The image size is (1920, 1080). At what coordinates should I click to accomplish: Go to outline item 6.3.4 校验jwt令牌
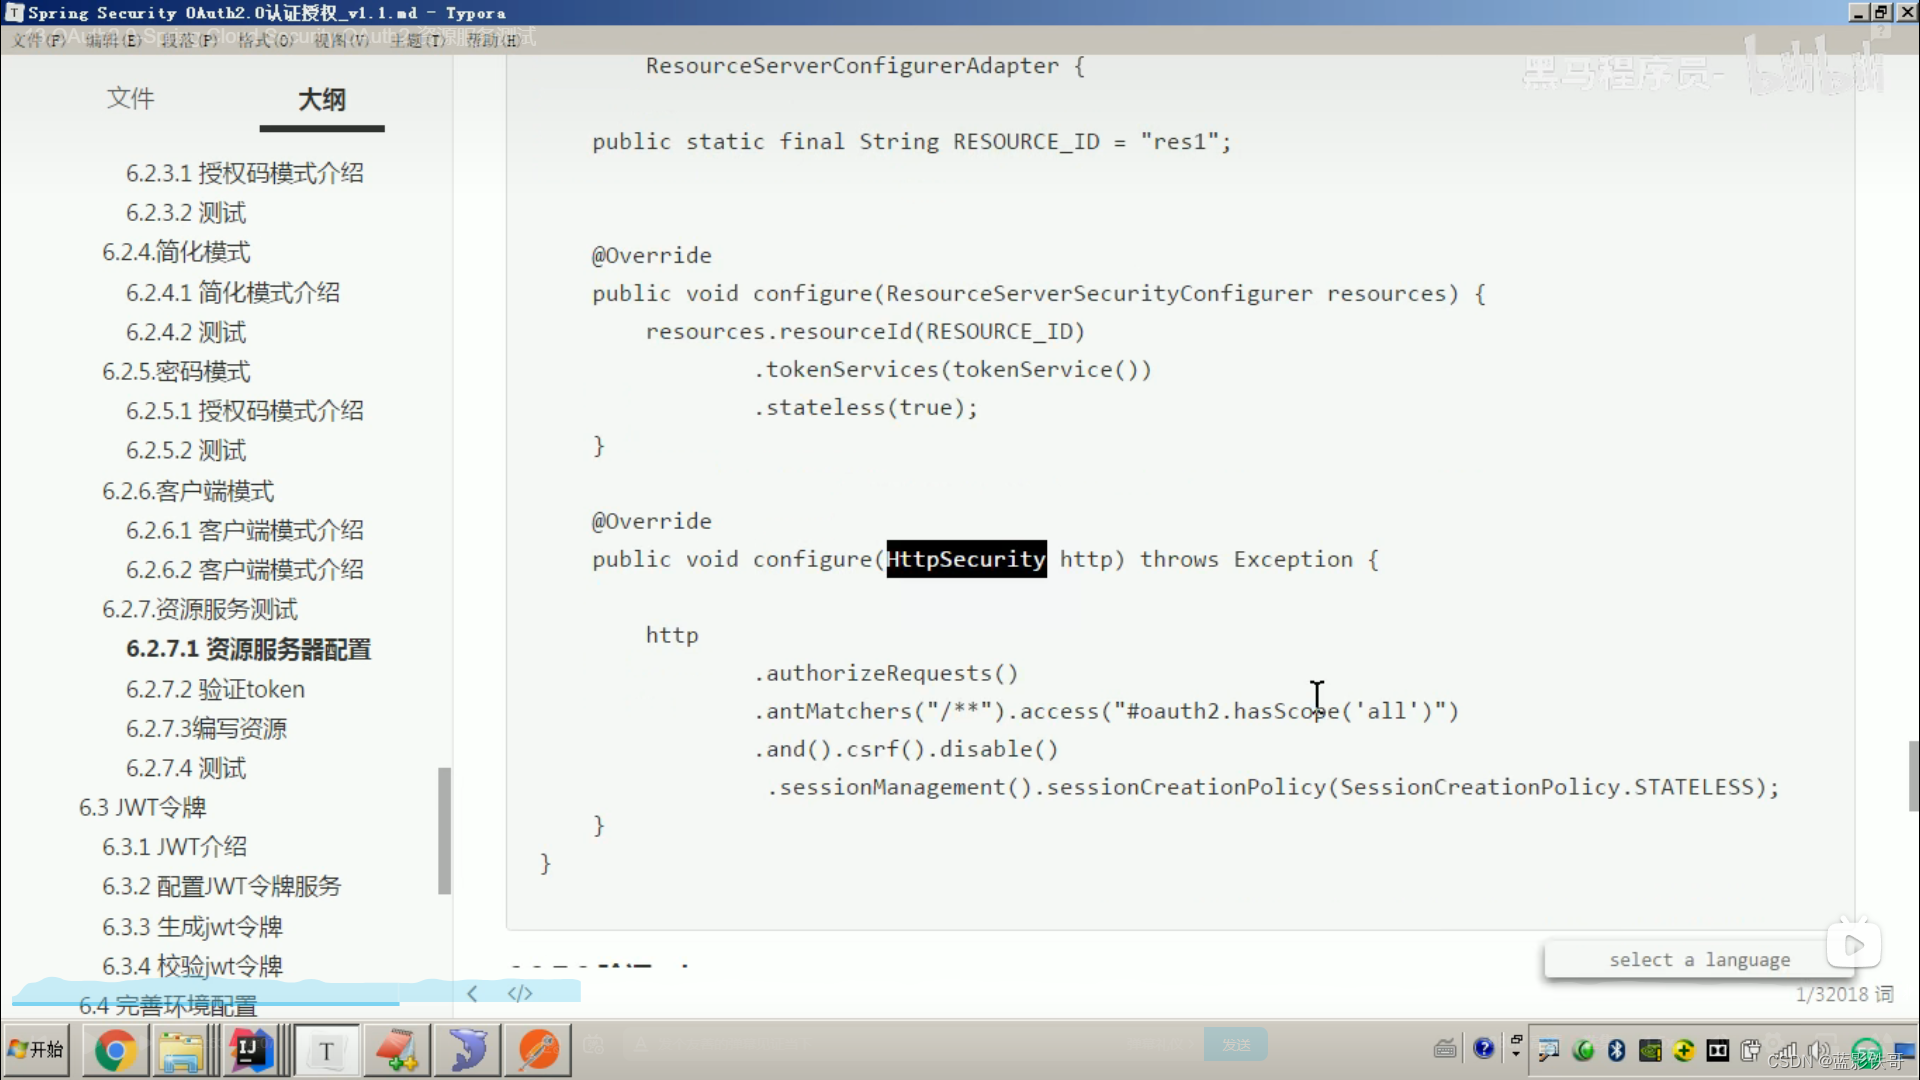(x=192, y=966)
